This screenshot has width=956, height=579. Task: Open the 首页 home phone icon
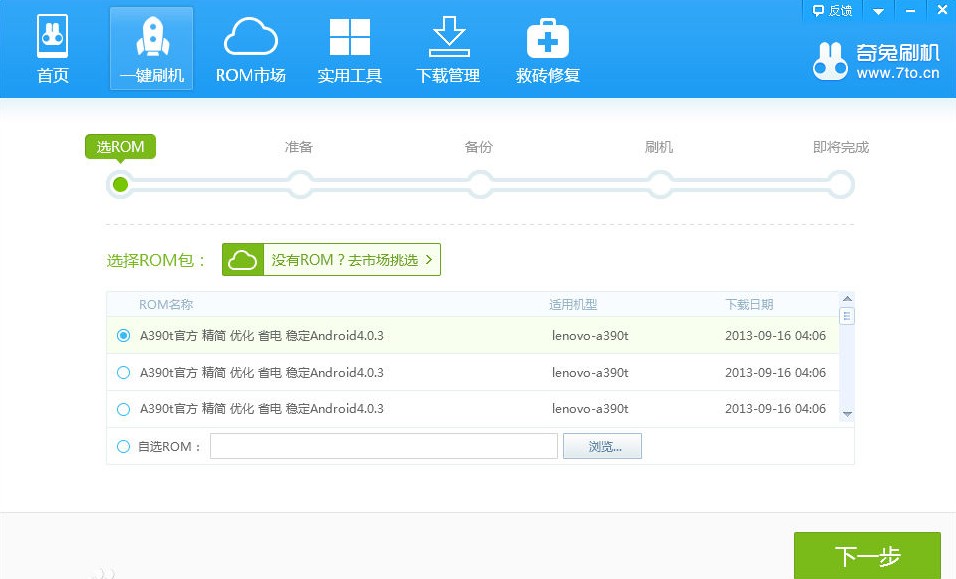pyautogui.click(x=52, y=38)
